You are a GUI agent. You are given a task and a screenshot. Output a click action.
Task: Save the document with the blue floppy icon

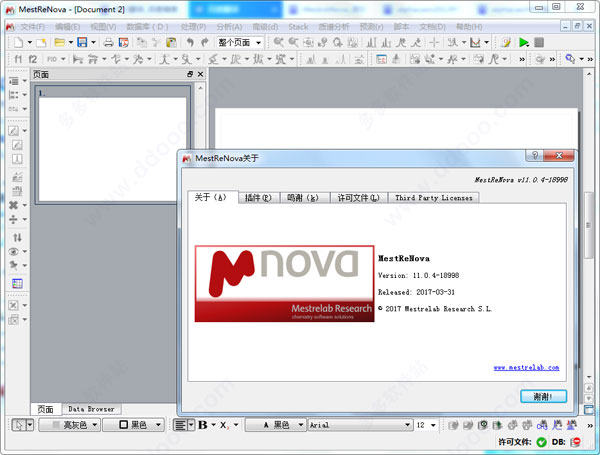(82, 42)
